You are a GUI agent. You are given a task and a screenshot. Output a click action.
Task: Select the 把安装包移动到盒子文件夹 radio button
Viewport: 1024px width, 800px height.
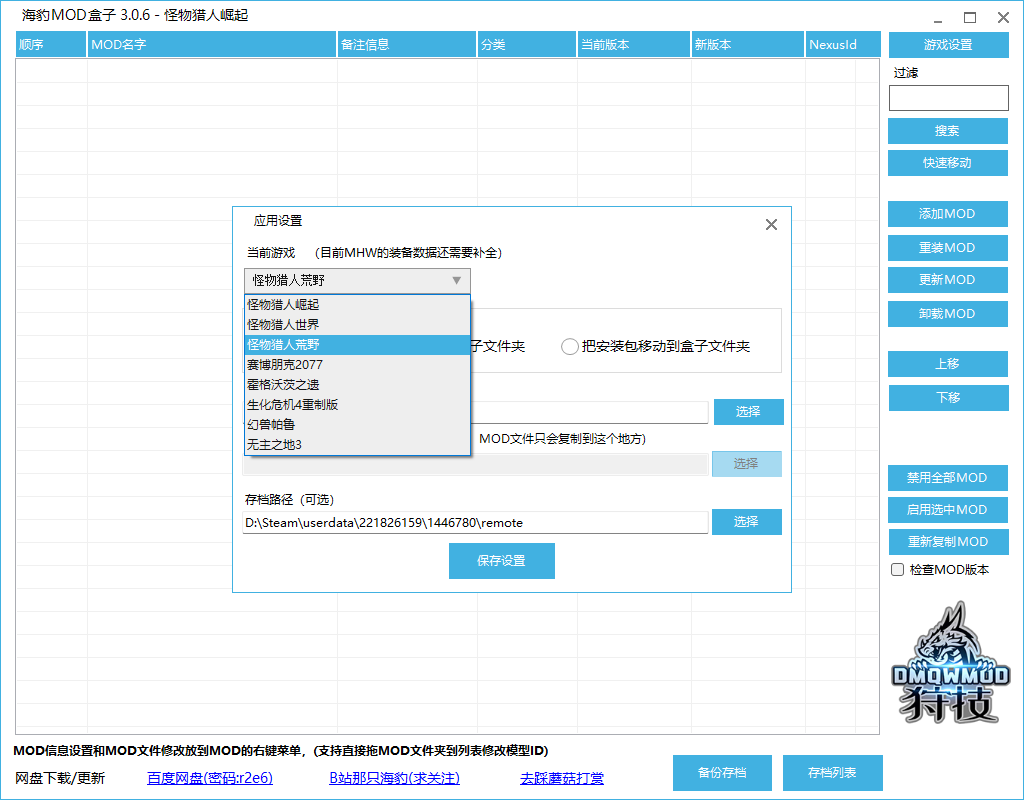pos(569,346)
